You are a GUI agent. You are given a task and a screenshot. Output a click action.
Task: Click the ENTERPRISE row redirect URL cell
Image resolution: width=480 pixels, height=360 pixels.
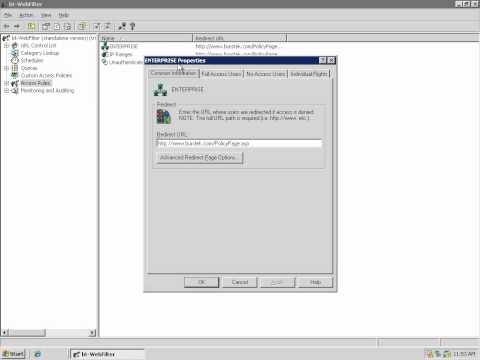point(236,46)
